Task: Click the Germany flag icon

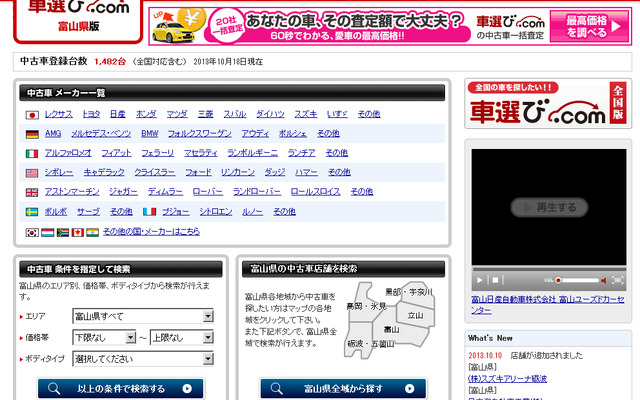Action: 32,134
